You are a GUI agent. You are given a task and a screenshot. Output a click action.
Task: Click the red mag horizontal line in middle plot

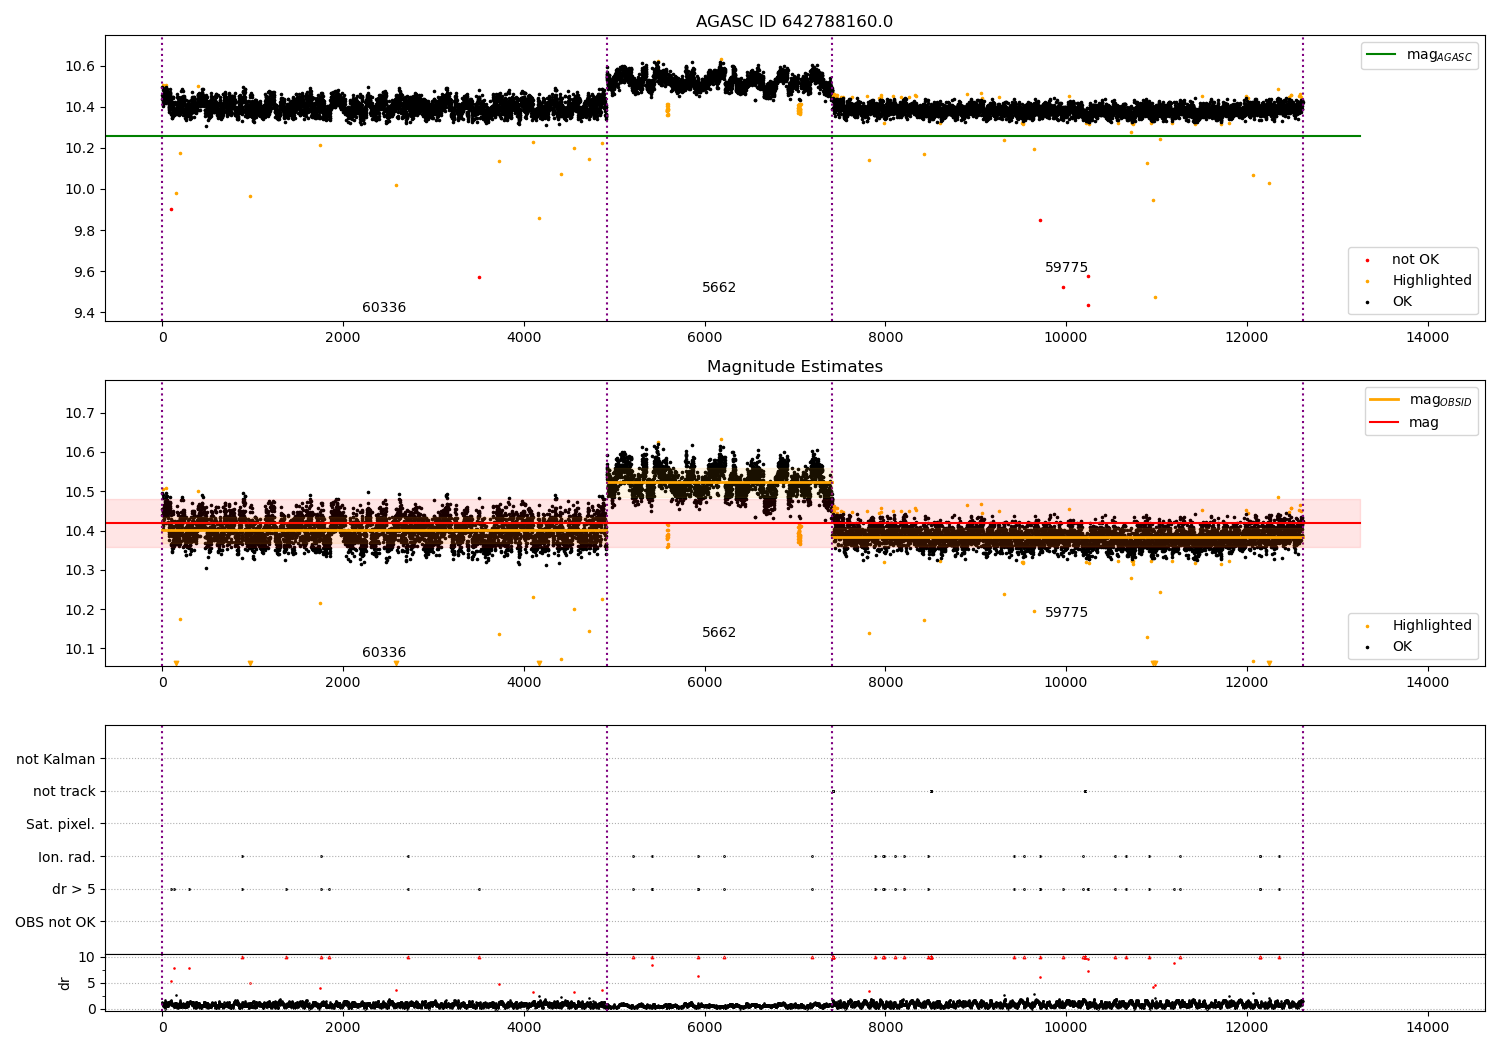coord(732,523)
